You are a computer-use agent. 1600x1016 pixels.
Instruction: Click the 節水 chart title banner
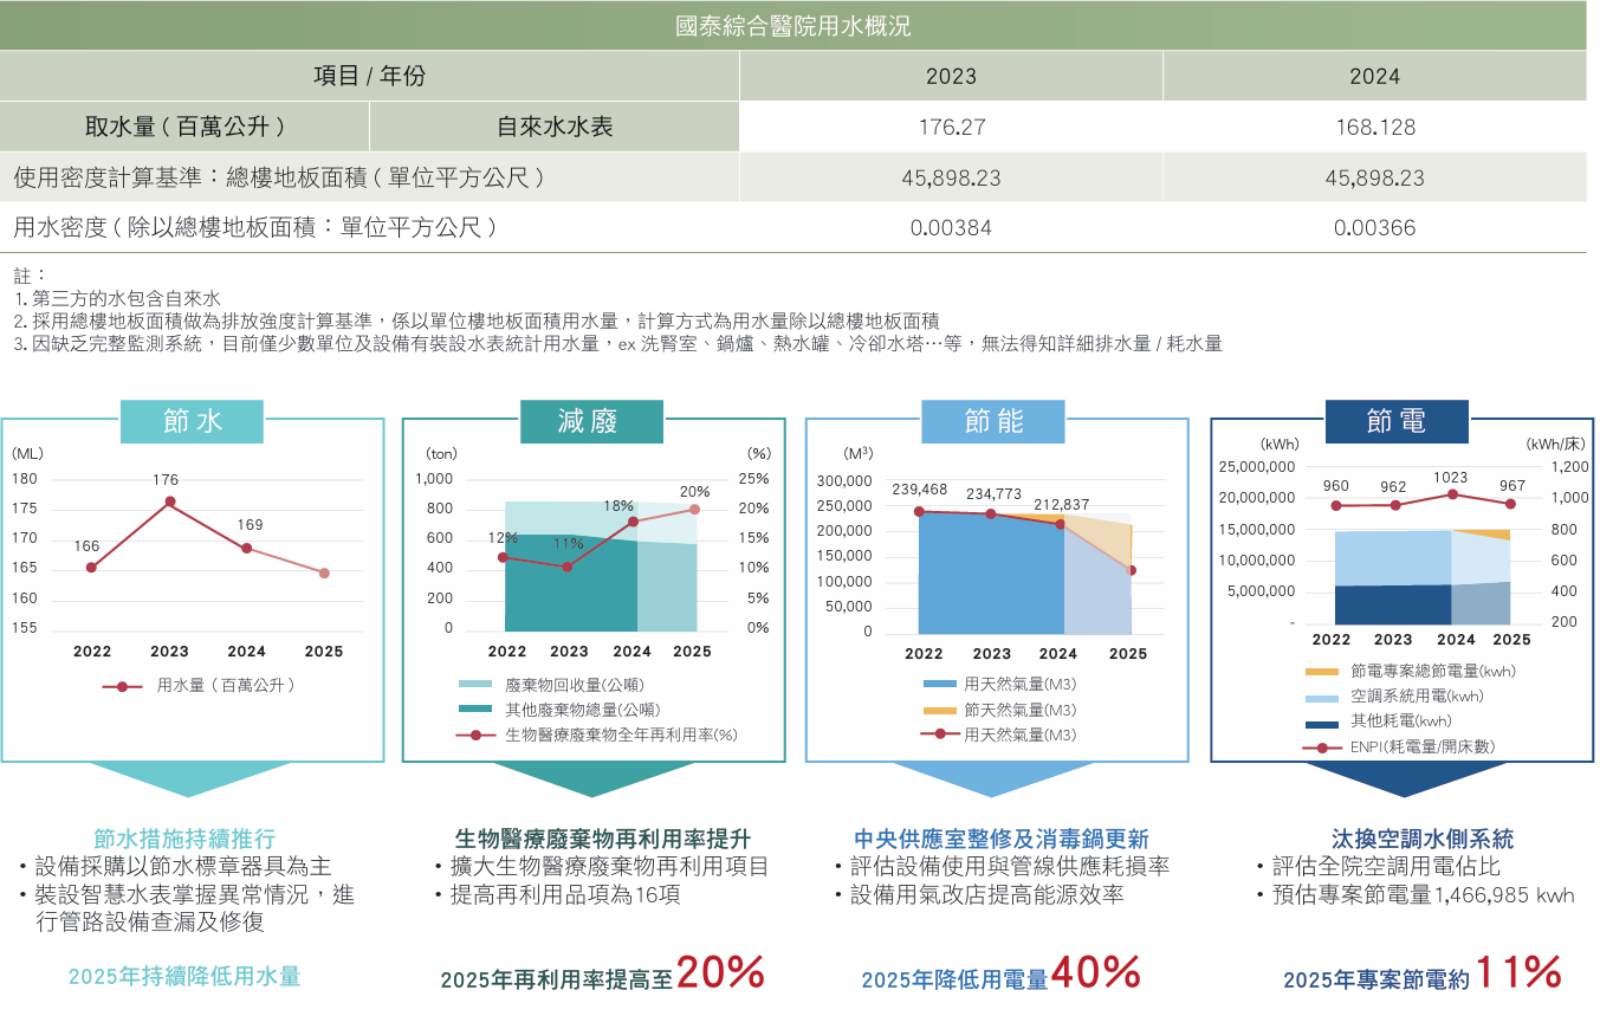pyautogui.click(x=192, y=421)
